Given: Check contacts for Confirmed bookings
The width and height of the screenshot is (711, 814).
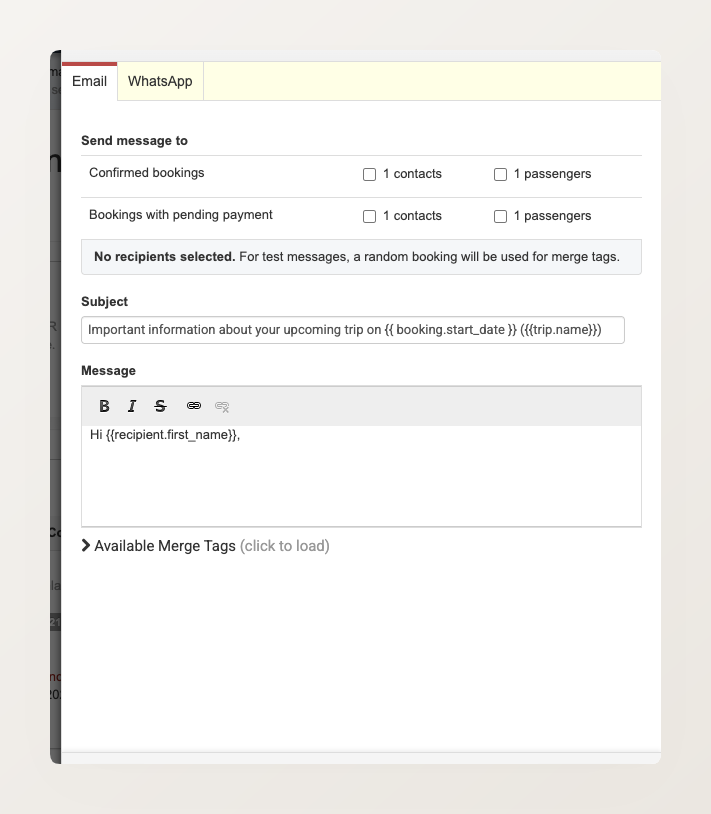Looking at the screenshot, I should [x=370, y=174].
